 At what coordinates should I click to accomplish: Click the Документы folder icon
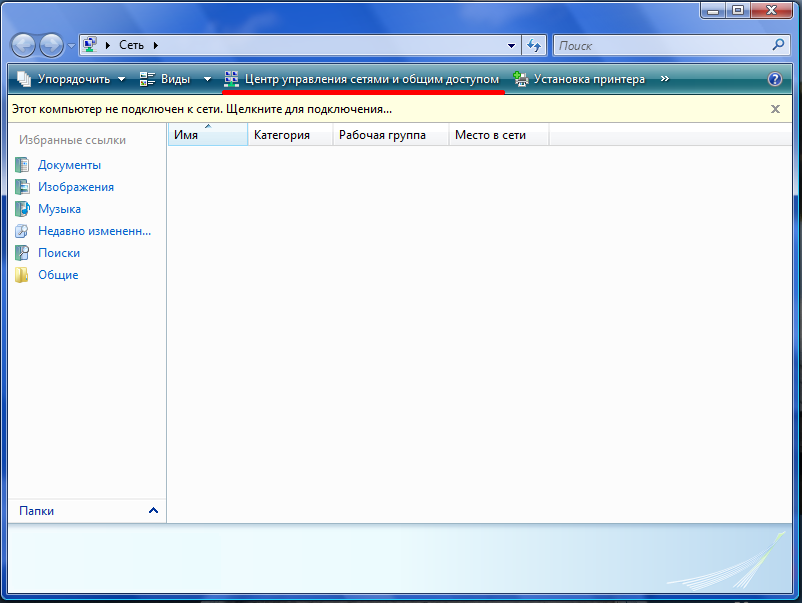coord(22,165)
